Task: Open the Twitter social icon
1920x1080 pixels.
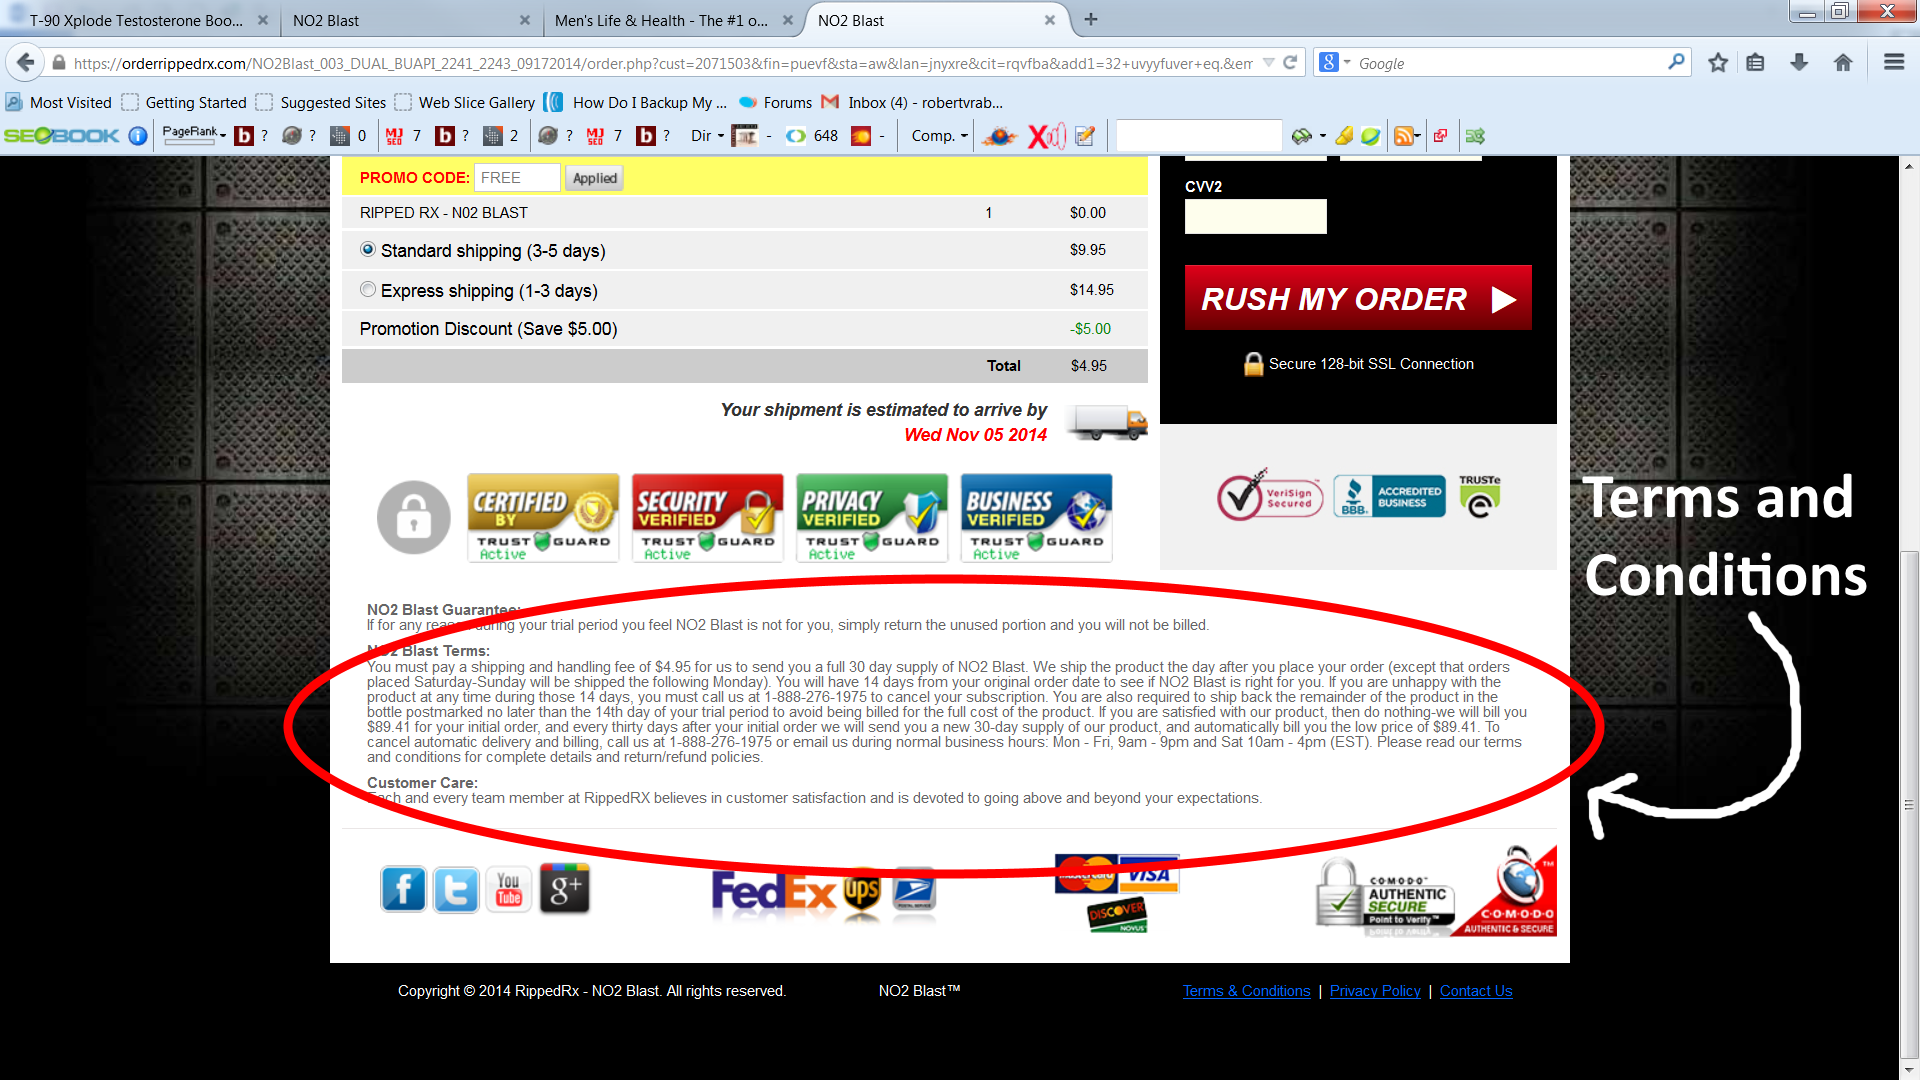Action: coord(456,888)
